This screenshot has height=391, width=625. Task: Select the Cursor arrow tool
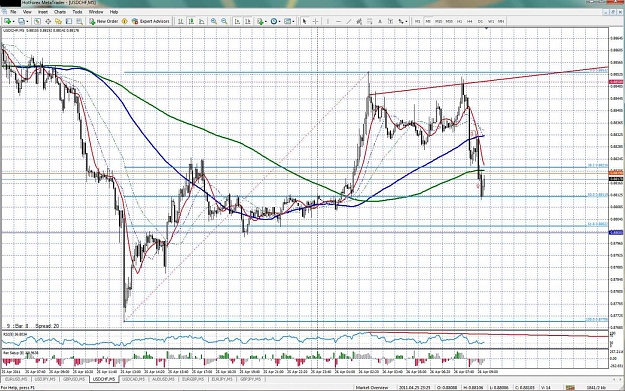(305, 21)
